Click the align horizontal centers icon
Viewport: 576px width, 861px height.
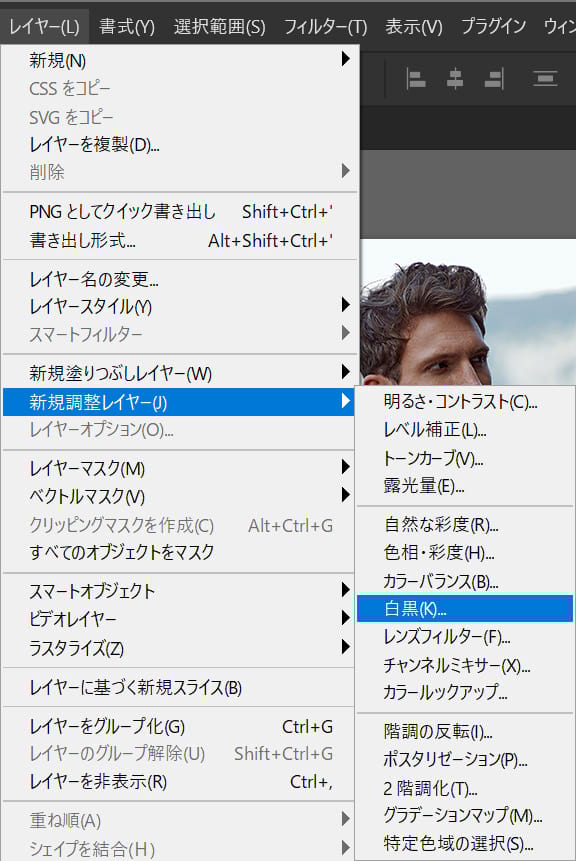click(455, 79)
